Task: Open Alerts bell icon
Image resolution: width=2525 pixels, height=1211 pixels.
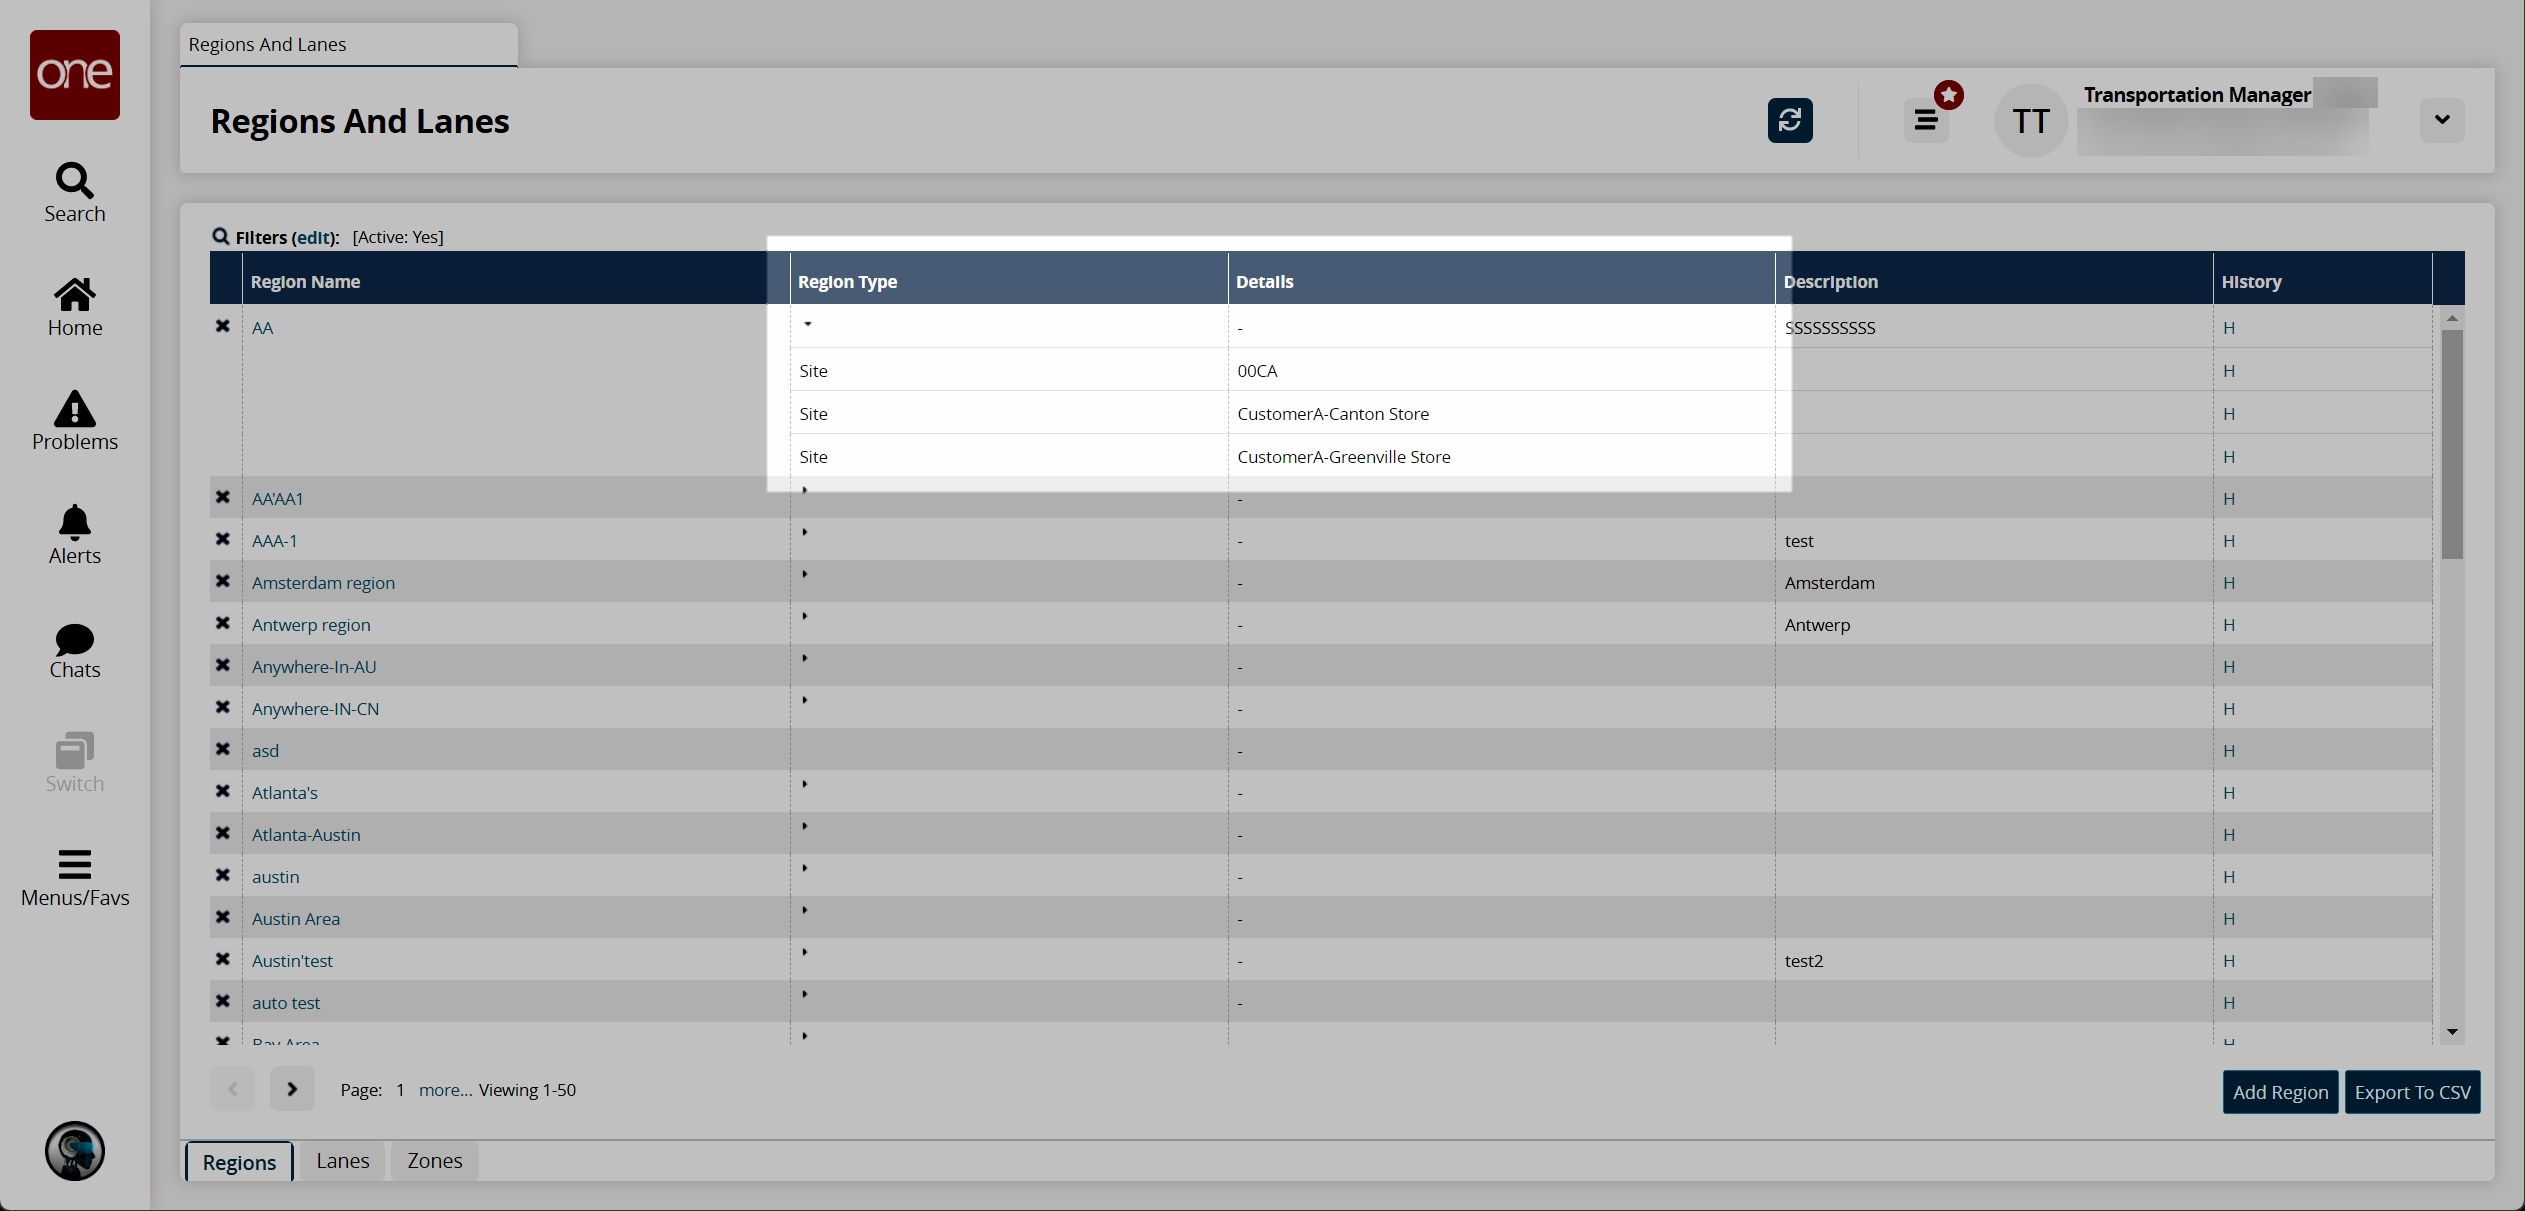Action: 74,535
